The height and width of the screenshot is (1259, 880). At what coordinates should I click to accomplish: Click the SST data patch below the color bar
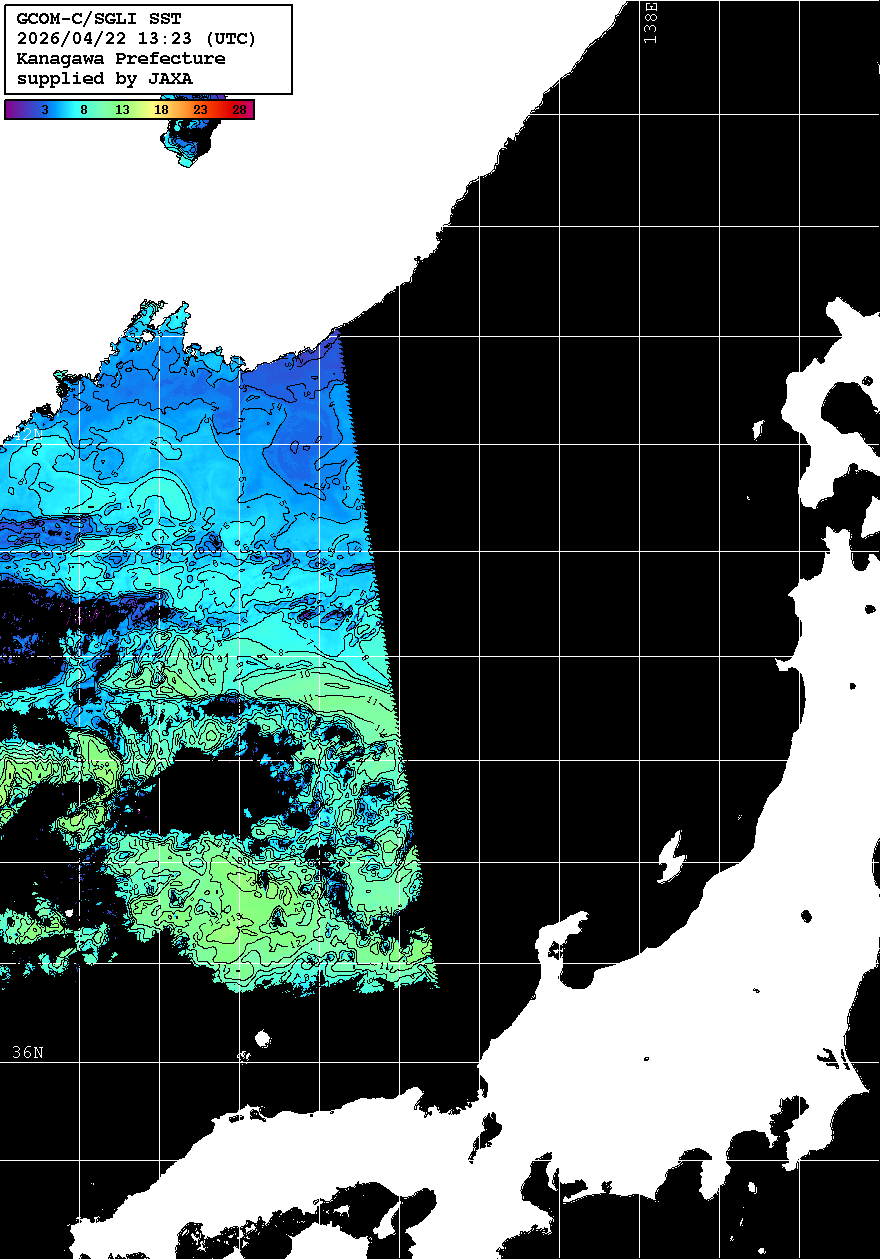190,142
